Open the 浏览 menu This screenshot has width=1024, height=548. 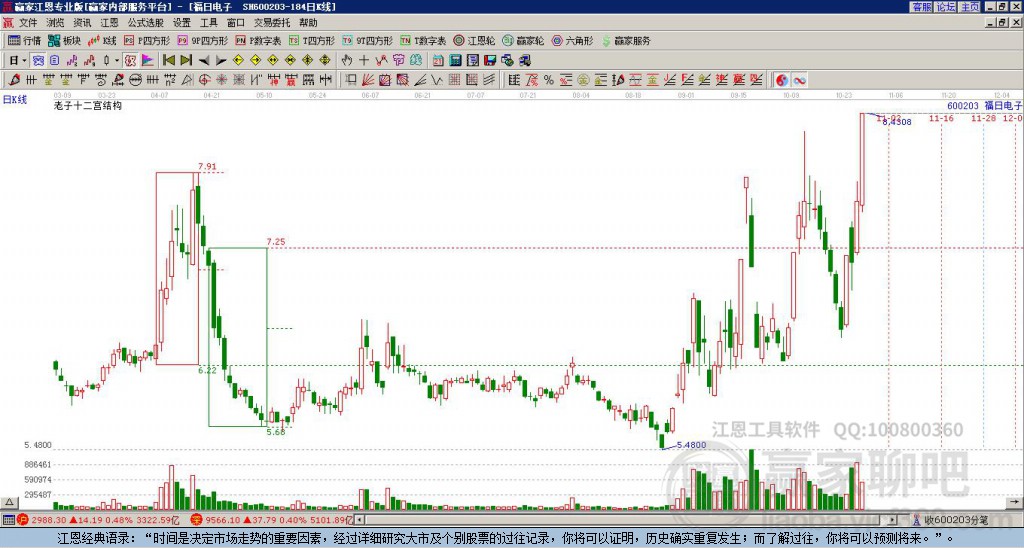[55, 23]
